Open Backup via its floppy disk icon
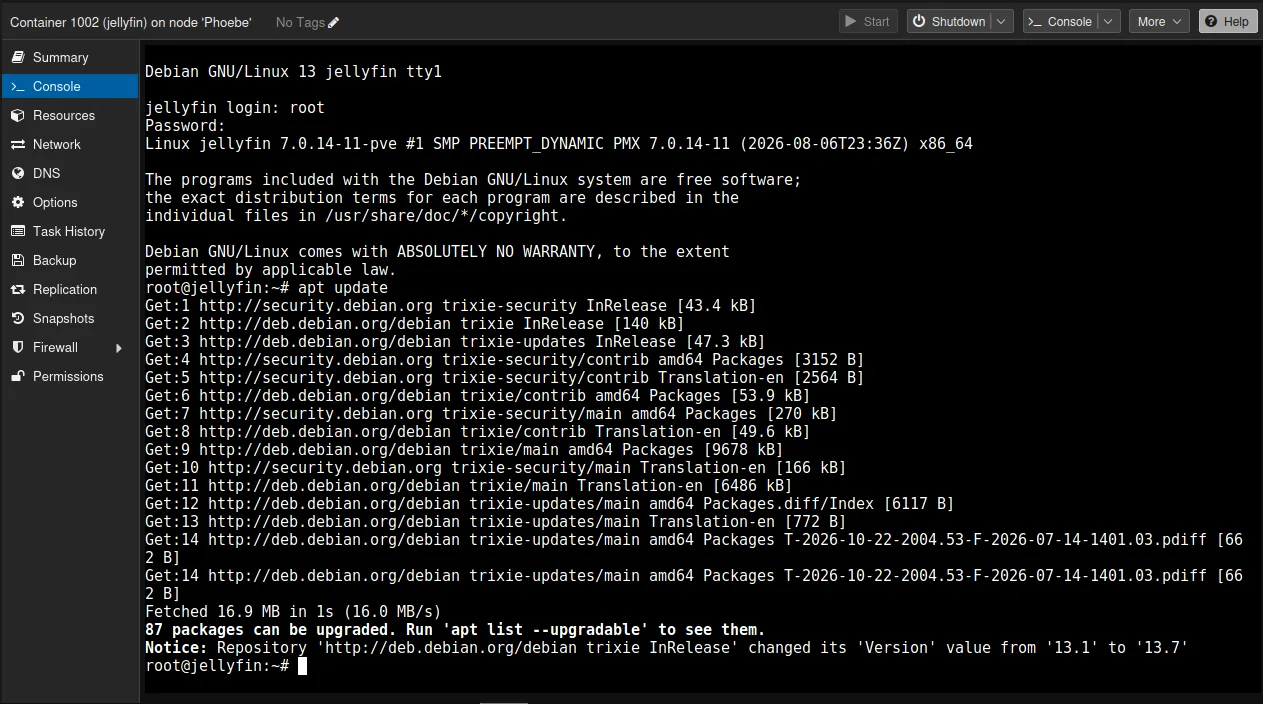This screenshot has width=1263, height=704. [x=17, y=260]
